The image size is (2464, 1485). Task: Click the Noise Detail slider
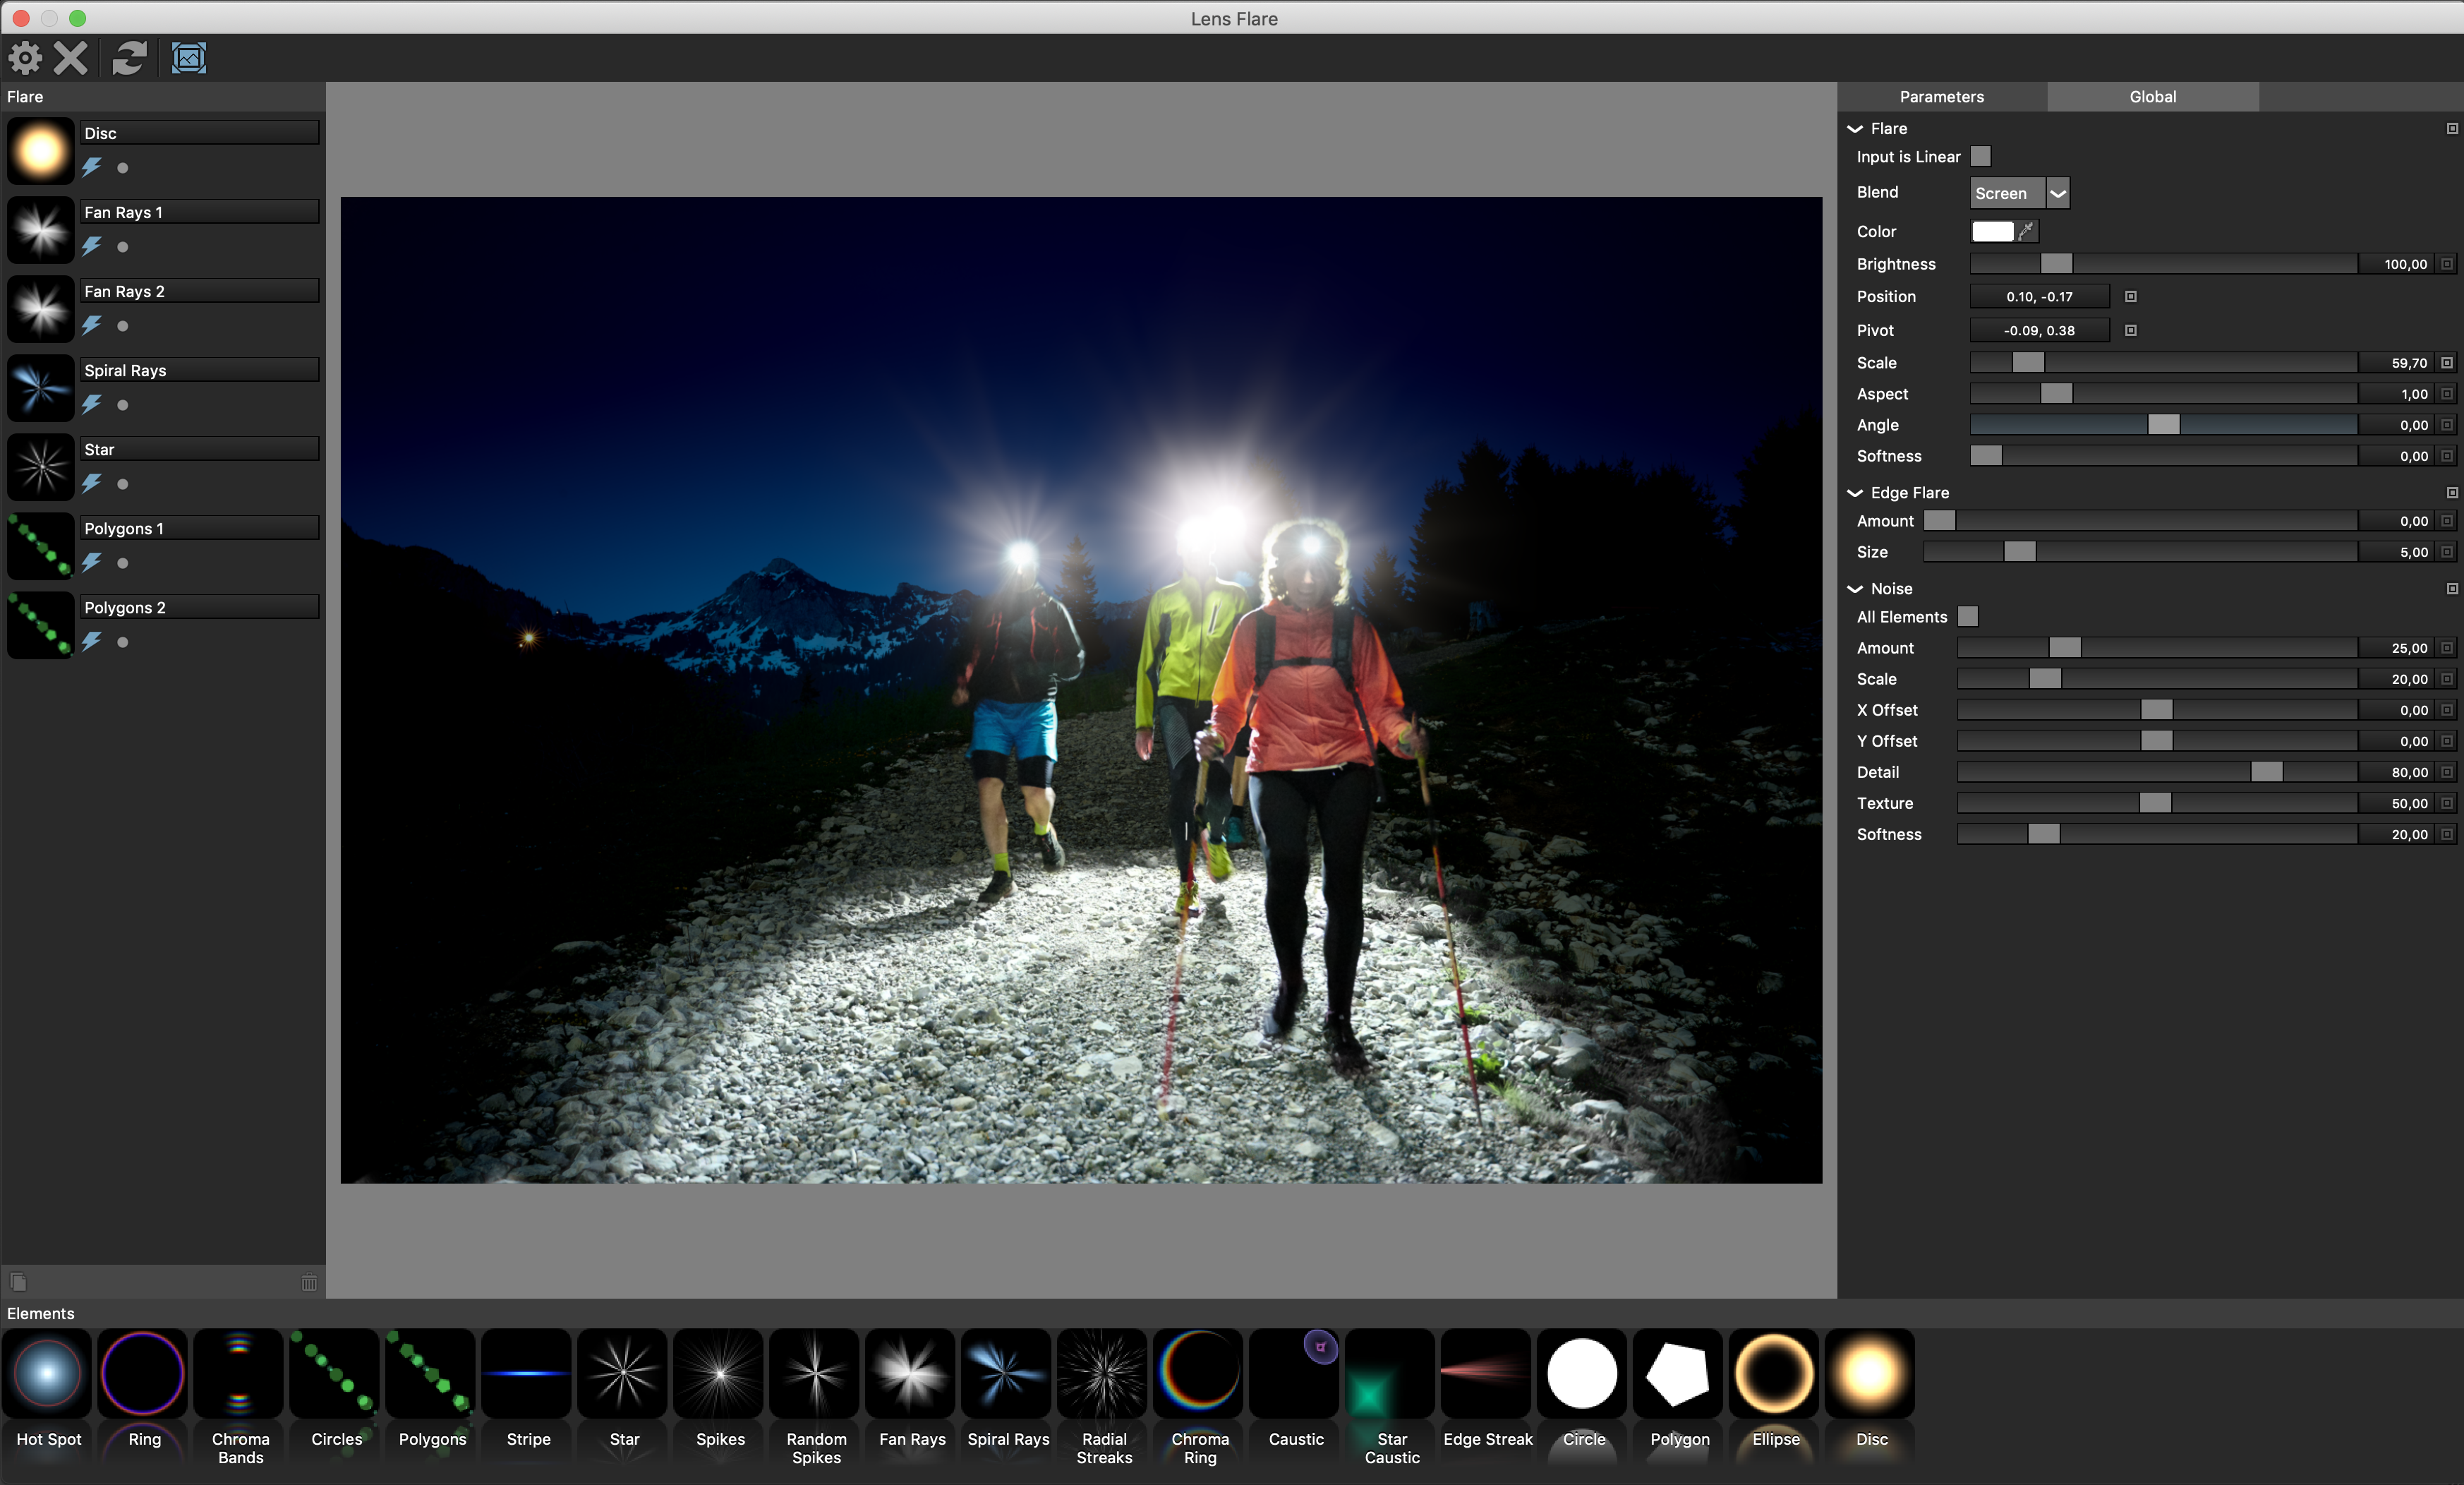(2157, 772)
